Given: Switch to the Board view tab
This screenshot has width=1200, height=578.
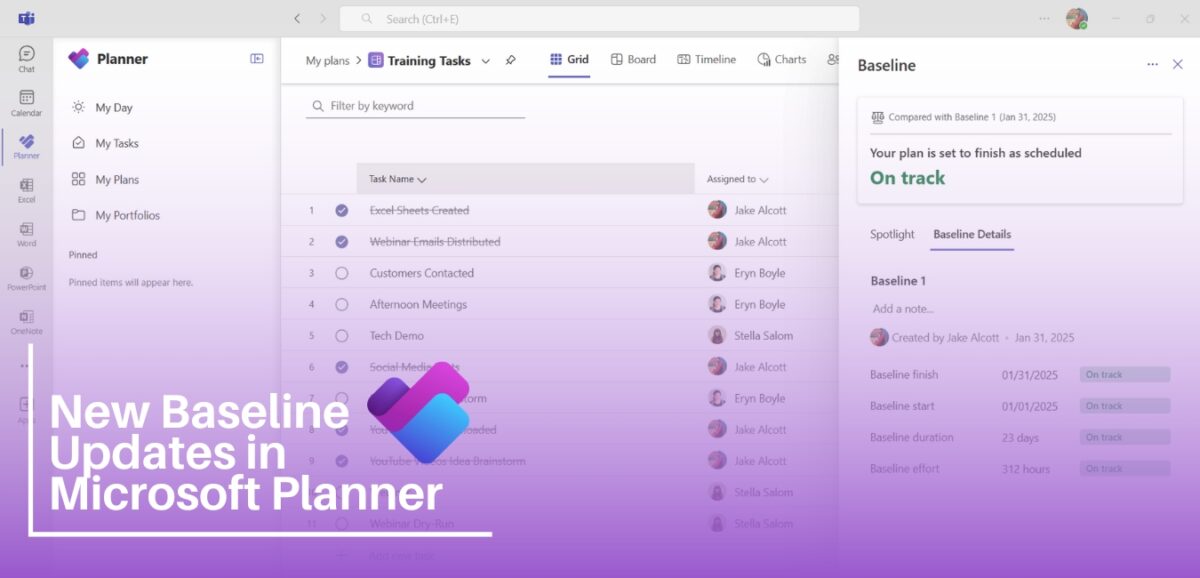Looking at the screenshot, I should (632, 59).
